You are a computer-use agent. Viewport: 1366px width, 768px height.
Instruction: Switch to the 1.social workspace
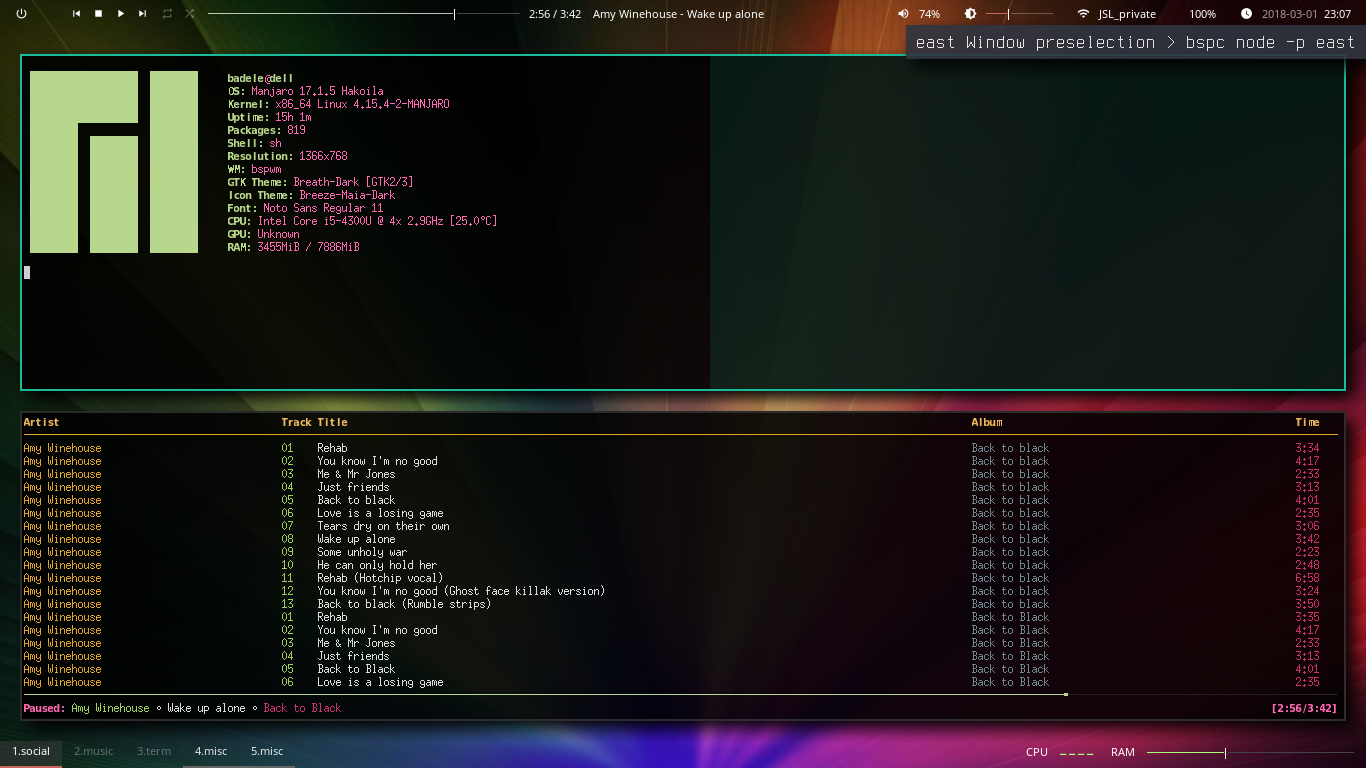click(x=31, y=751)
